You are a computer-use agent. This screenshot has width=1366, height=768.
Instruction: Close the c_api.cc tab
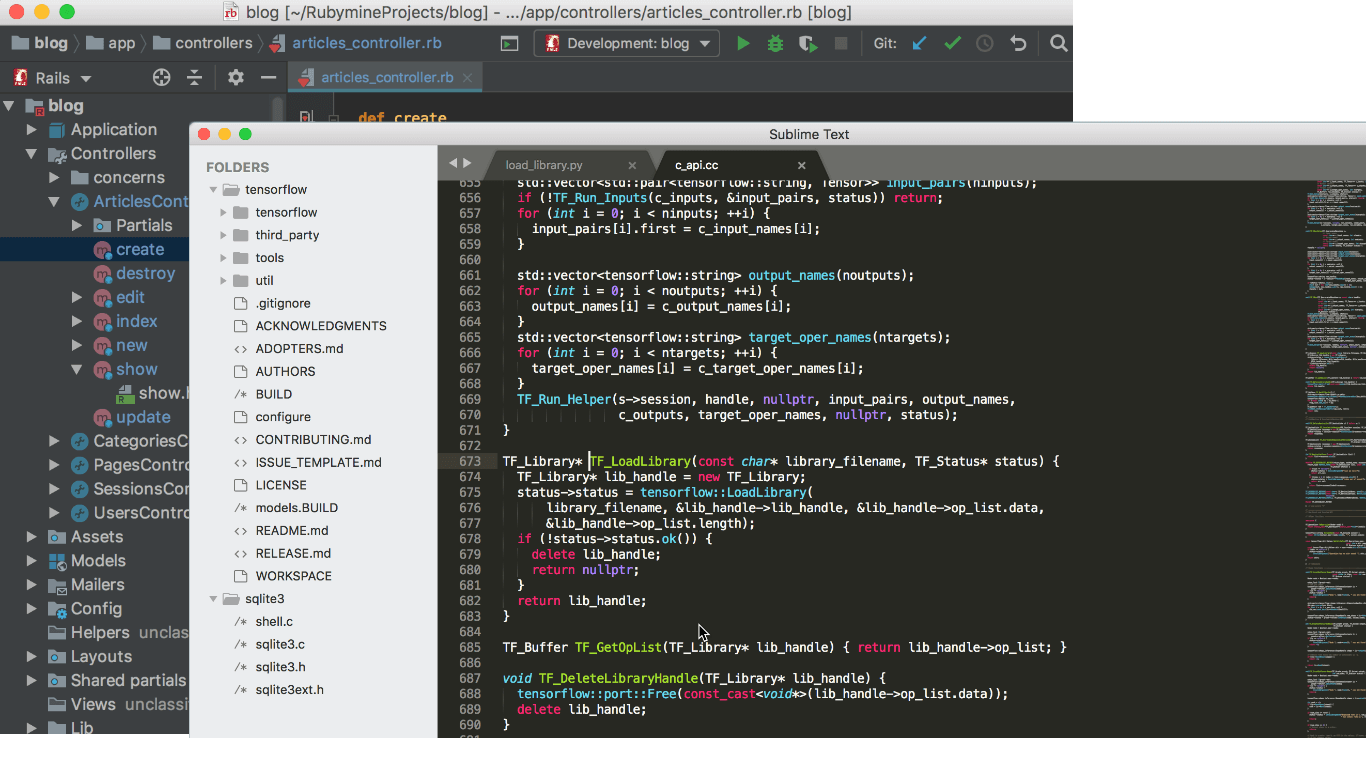pos(802,166)
